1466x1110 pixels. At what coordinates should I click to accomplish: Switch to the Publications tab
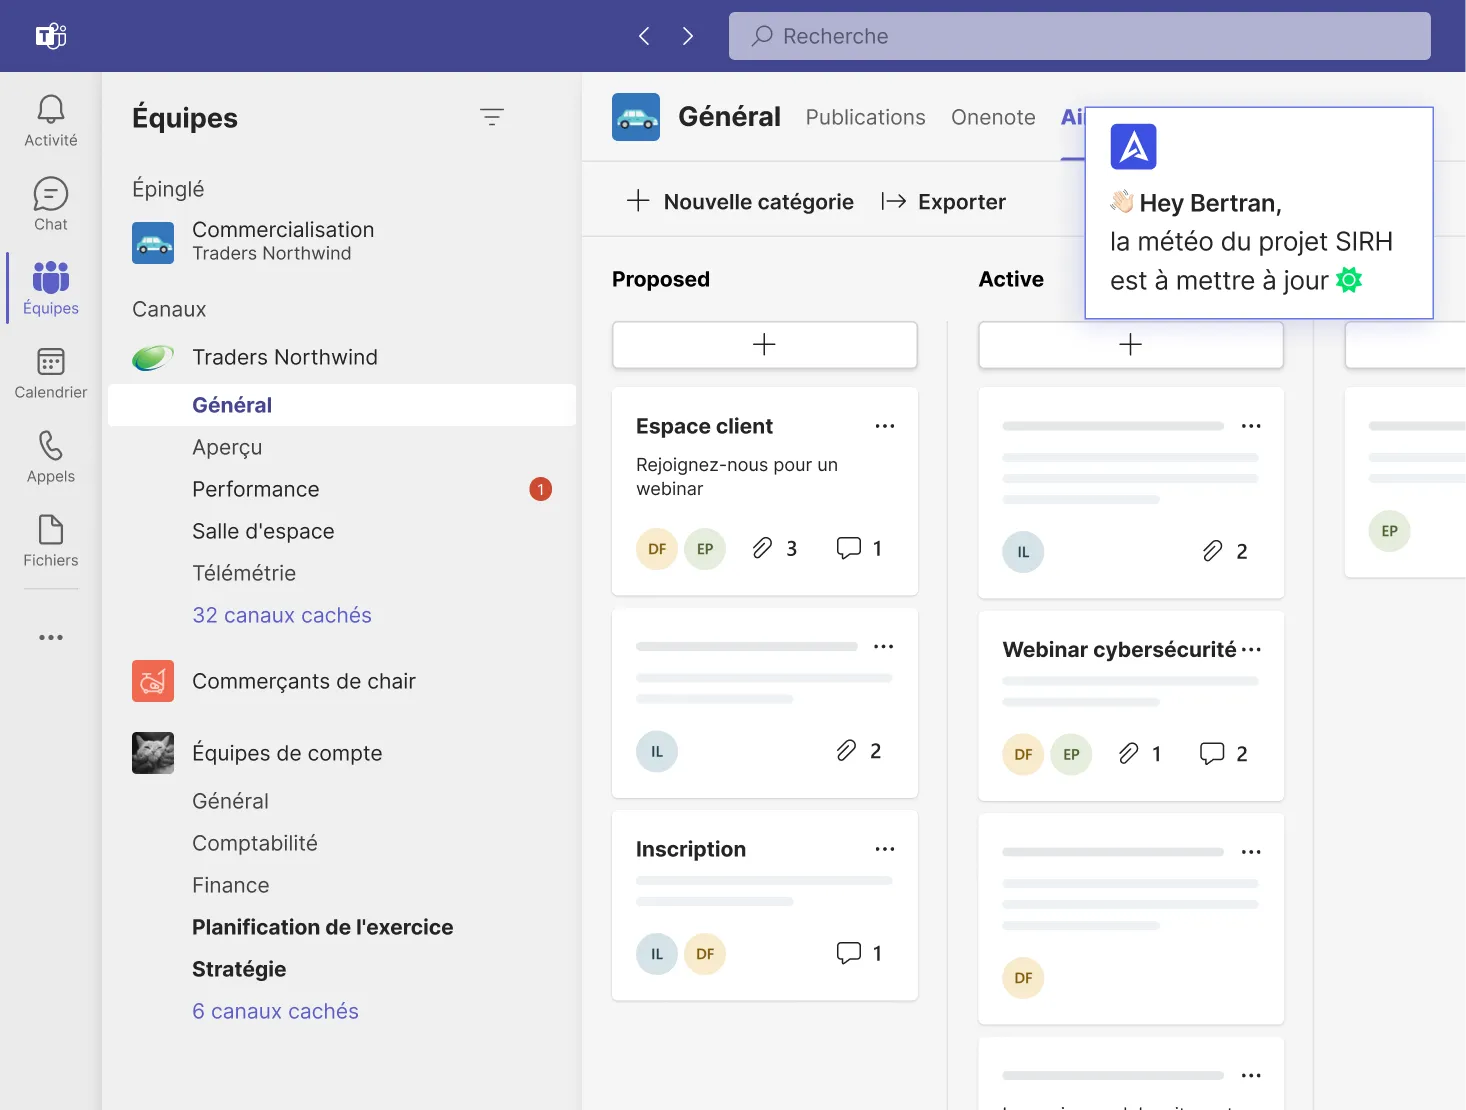(x=866, y=117)
